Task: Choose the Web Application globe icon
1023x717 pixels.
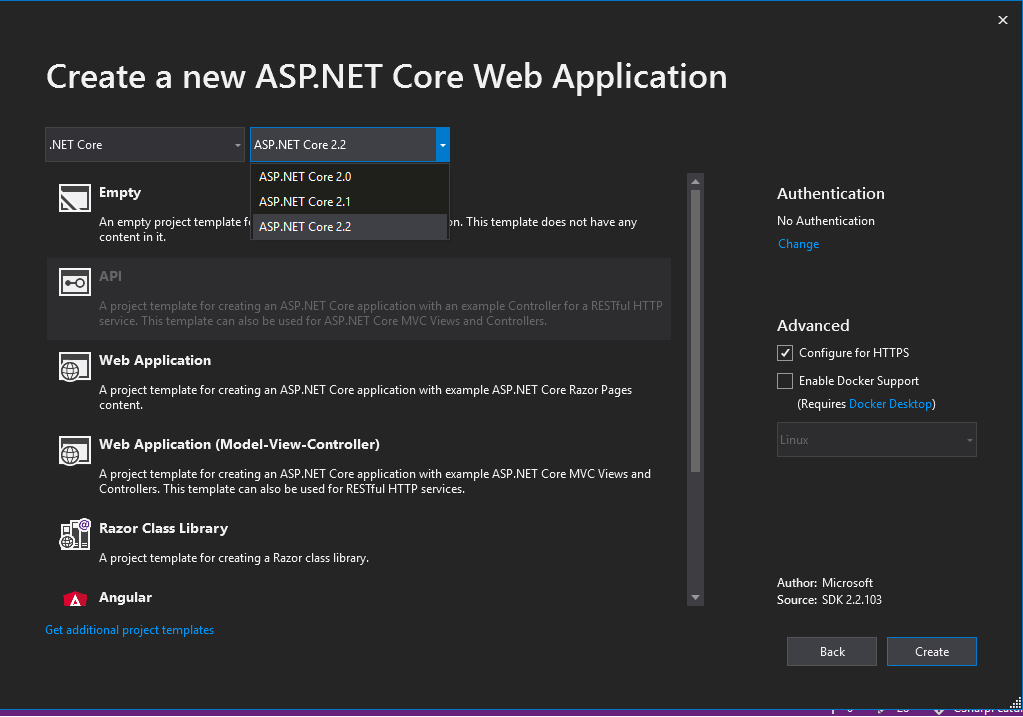Action: [x=75, y=367]
